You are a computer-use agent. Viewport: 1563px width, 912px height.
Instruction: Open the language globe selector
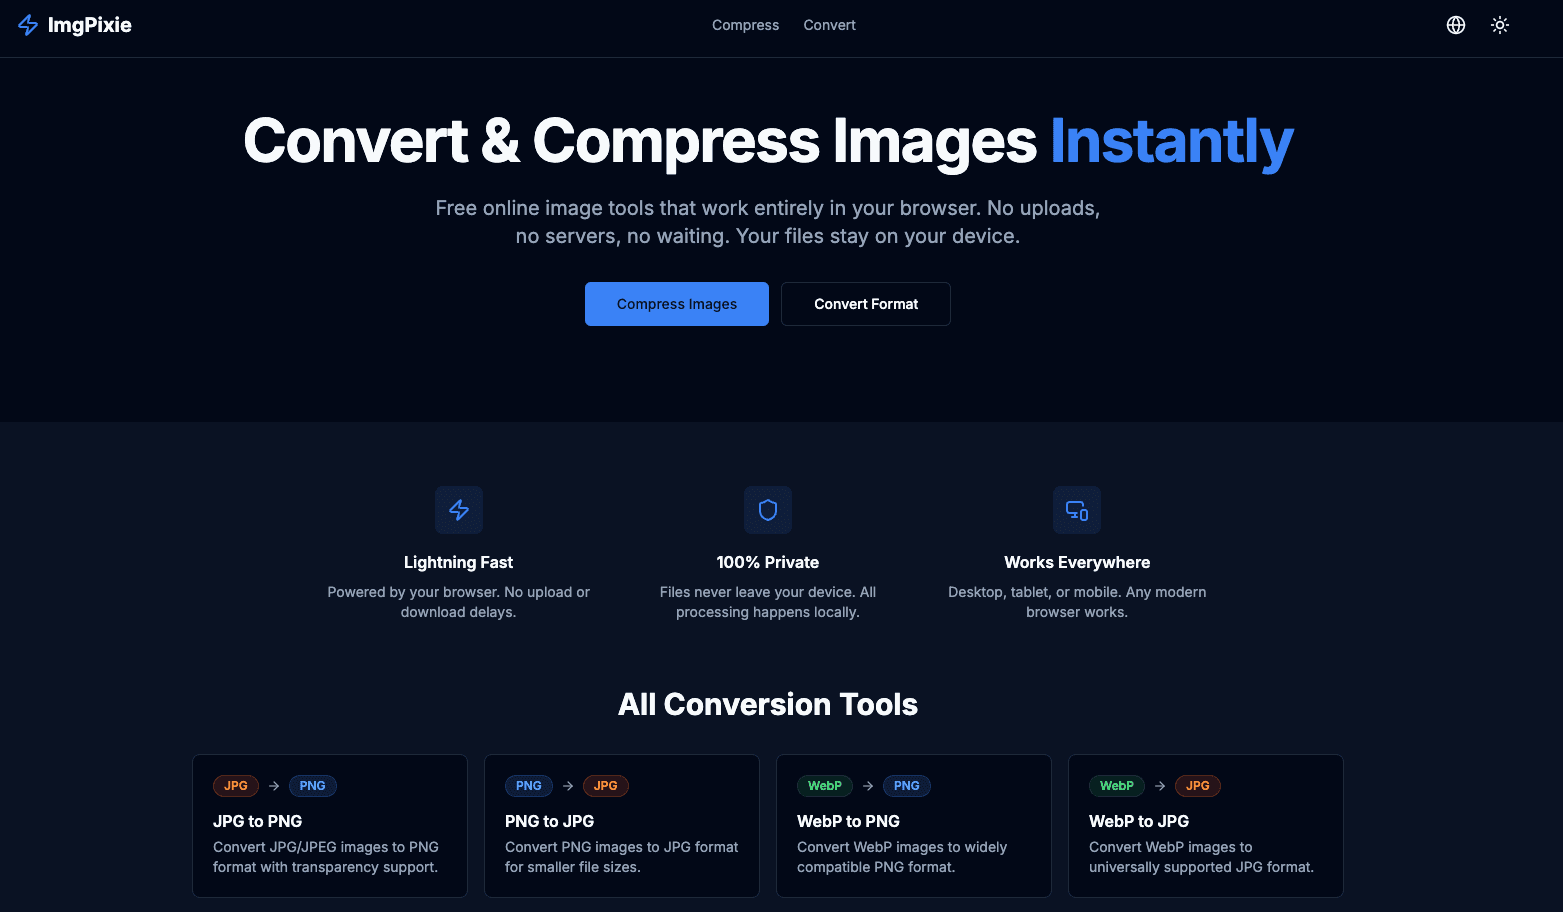click(x=1456, y=25)
